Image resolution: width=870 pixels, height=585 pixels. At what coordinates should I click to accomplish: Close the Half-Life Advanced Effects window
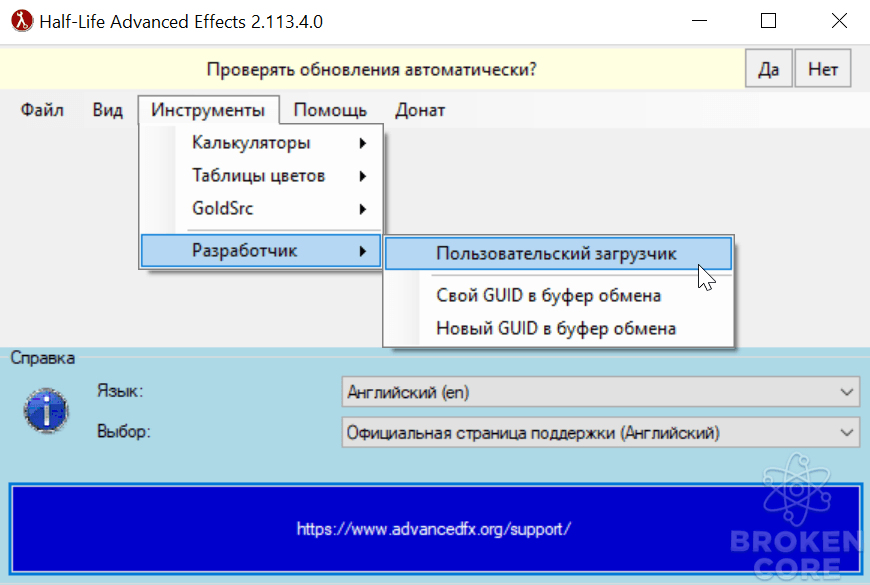[839, 21]
